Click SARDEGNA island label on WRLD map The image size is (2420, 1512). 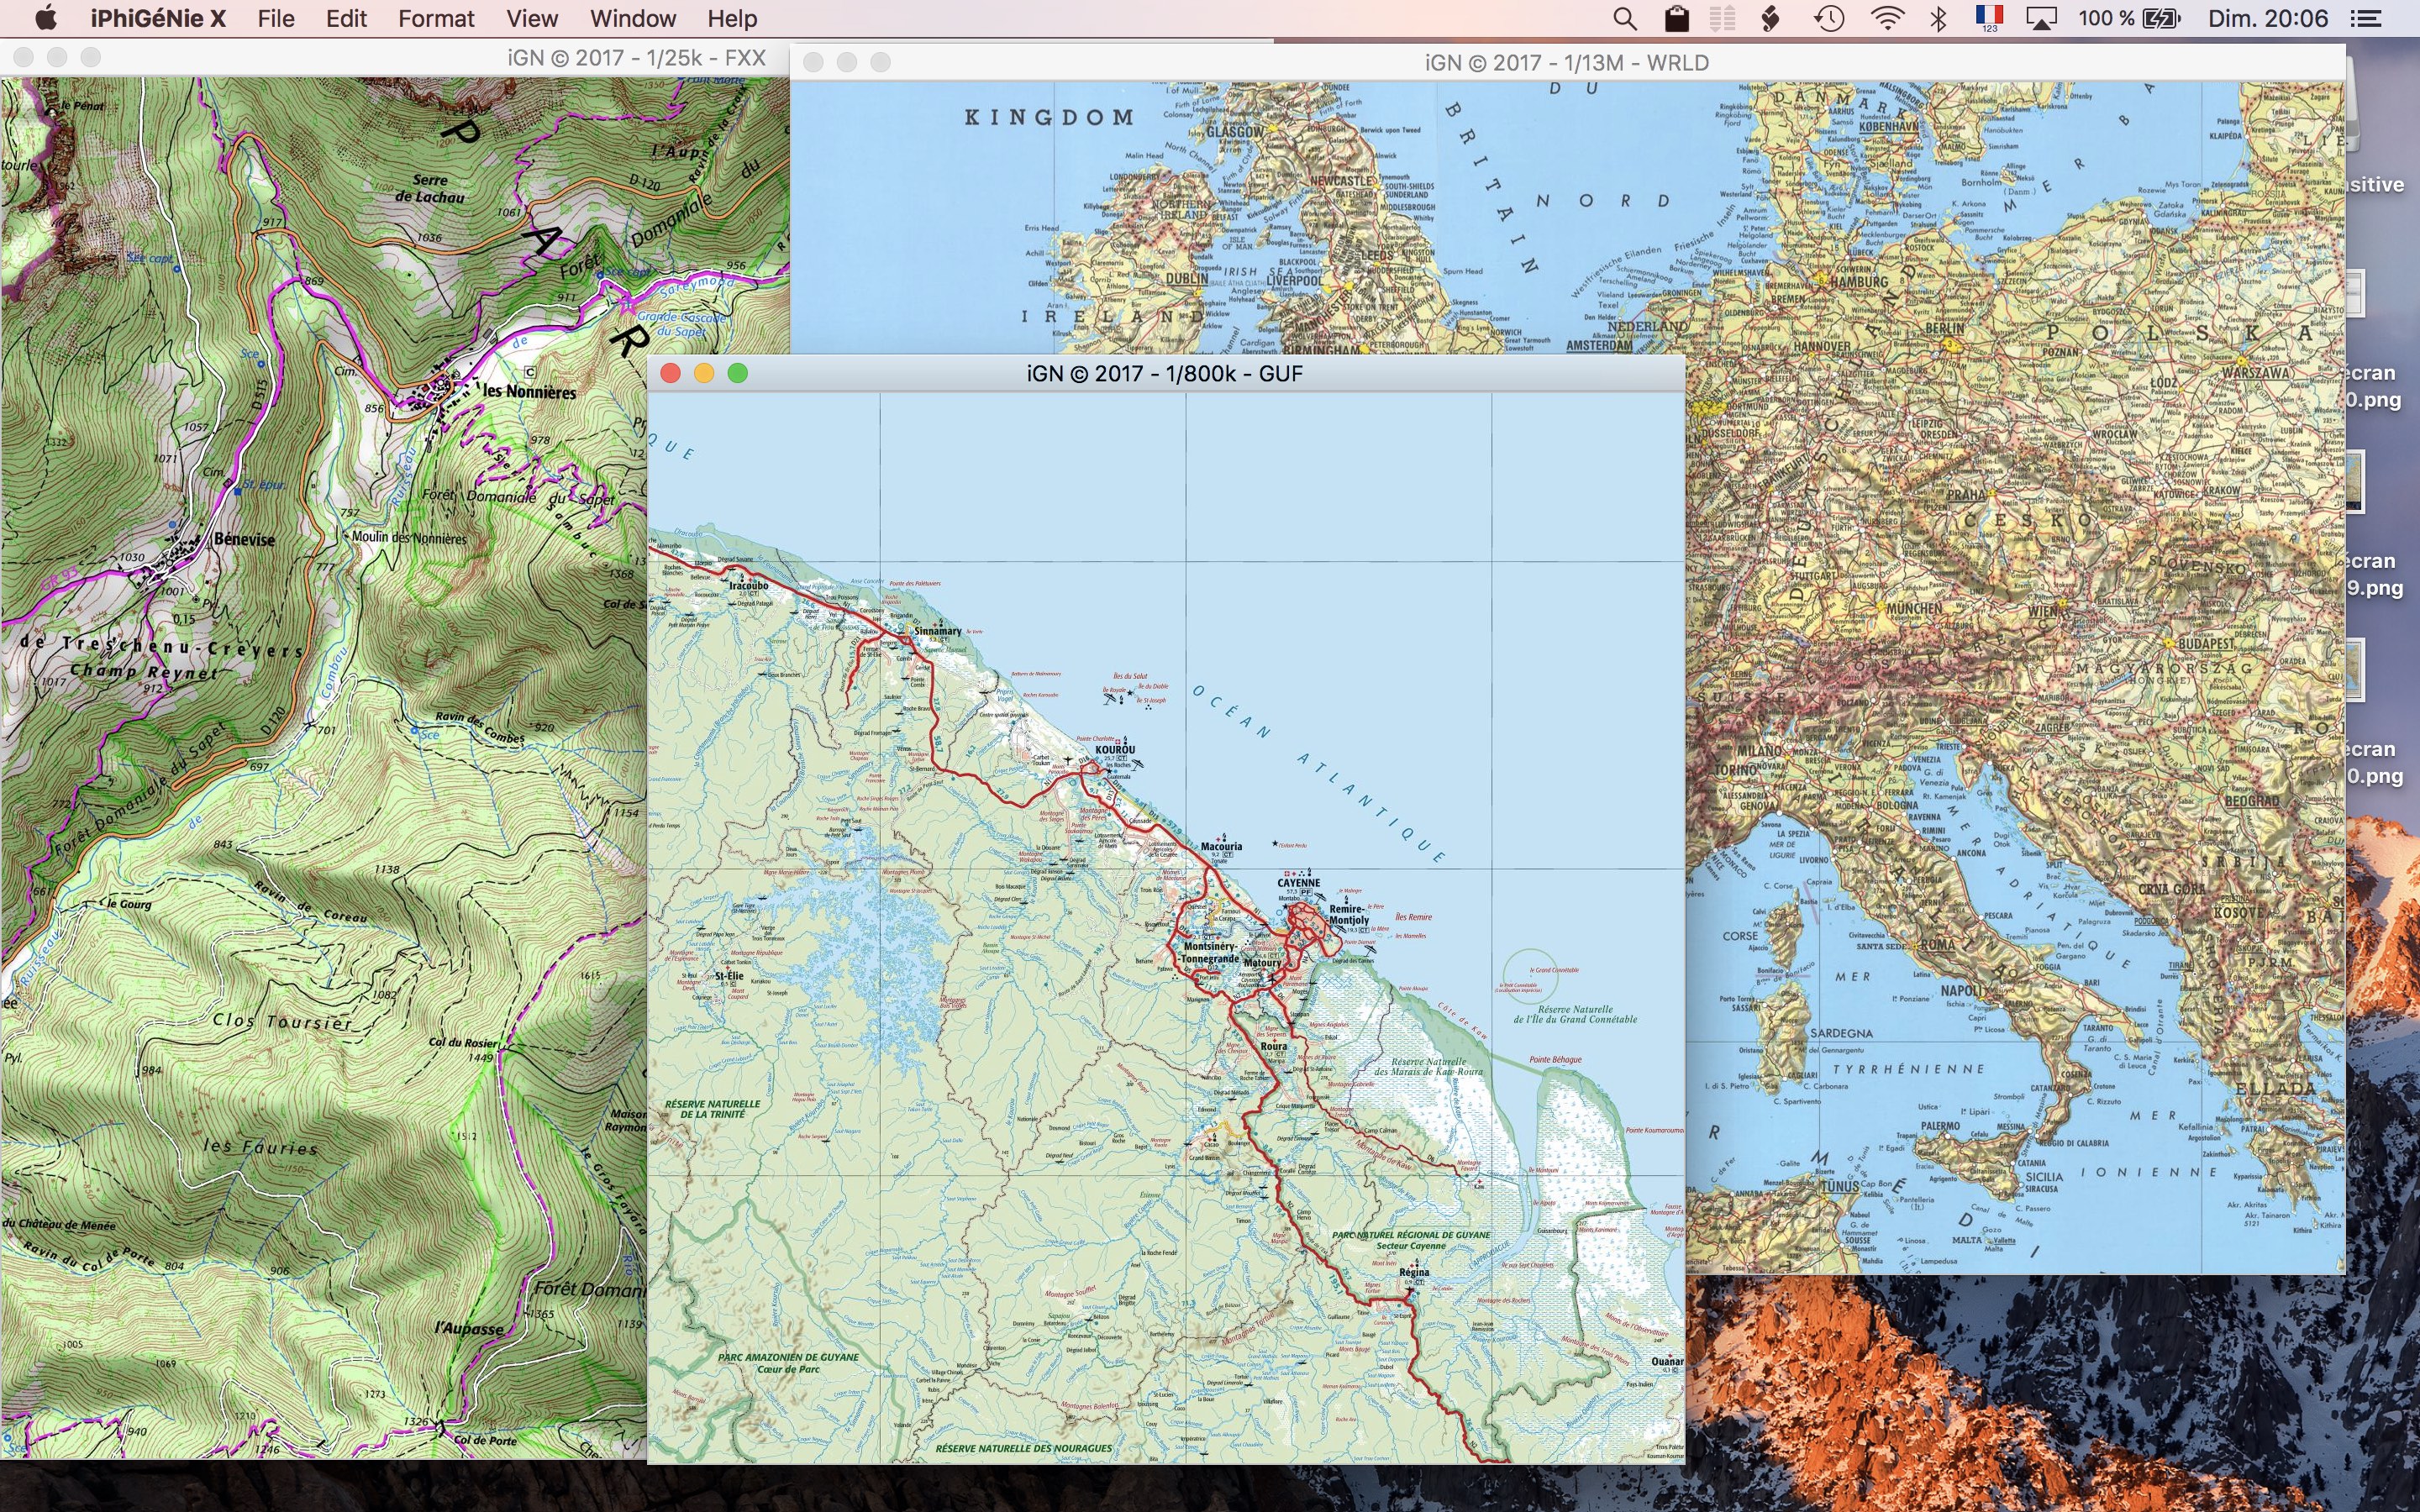1841,1032
